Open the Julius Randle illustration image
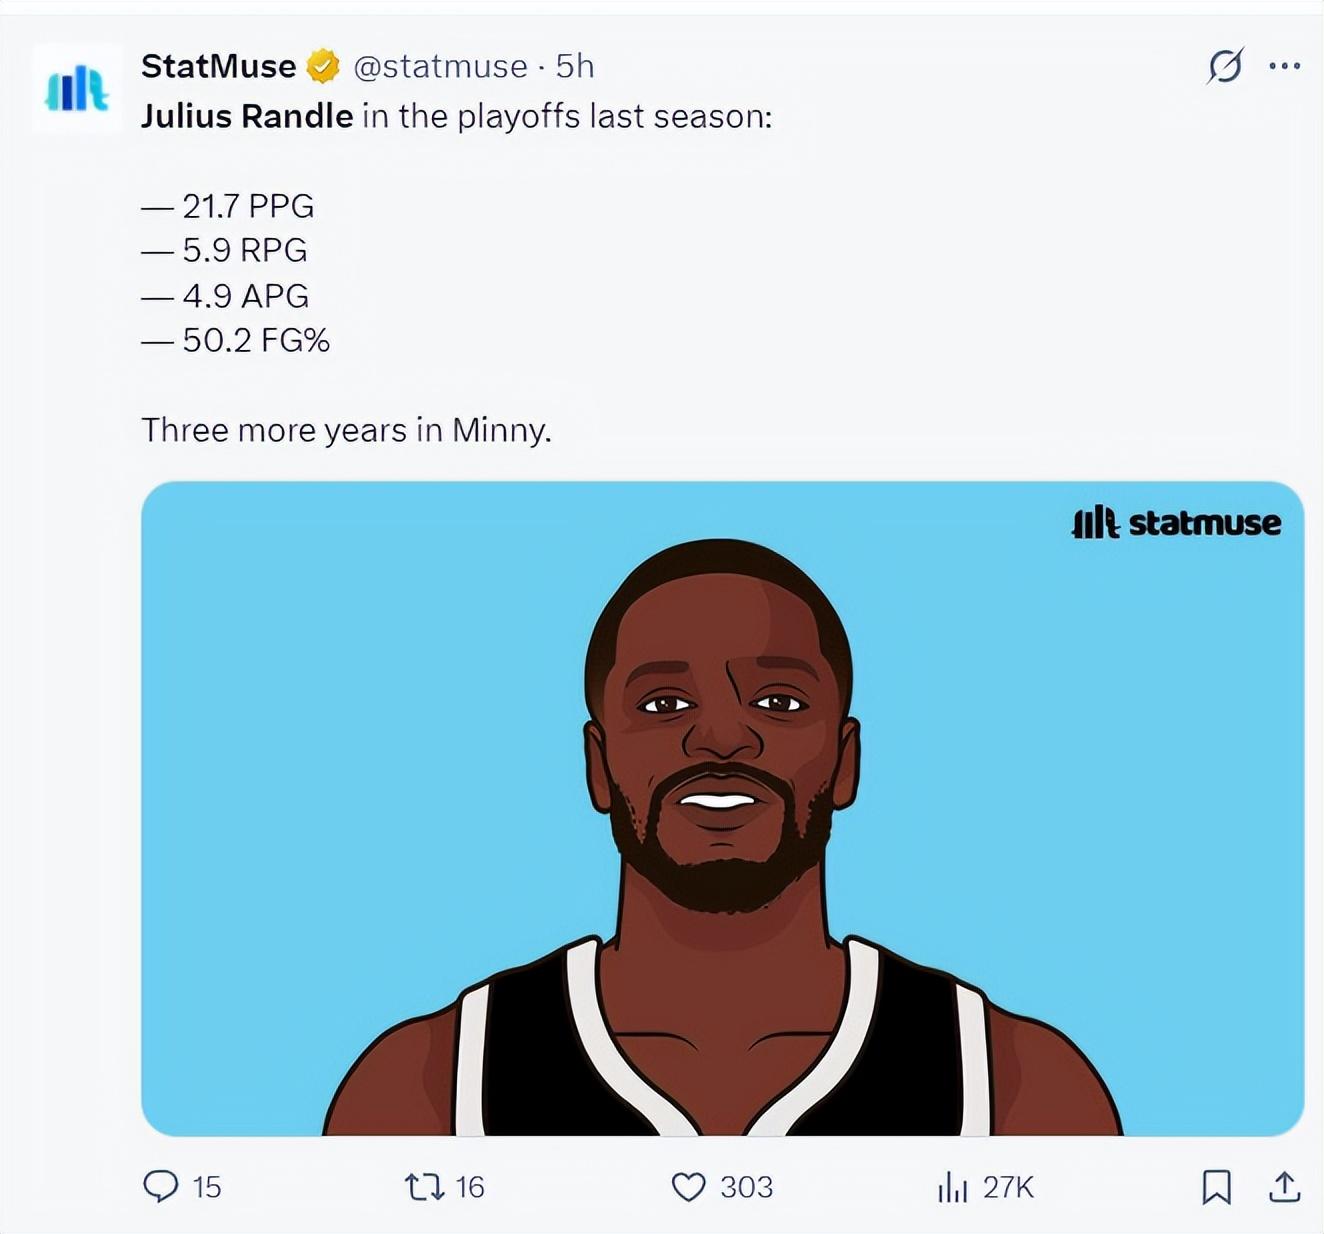This screenshot has height=1234, width=1324. 722,808
